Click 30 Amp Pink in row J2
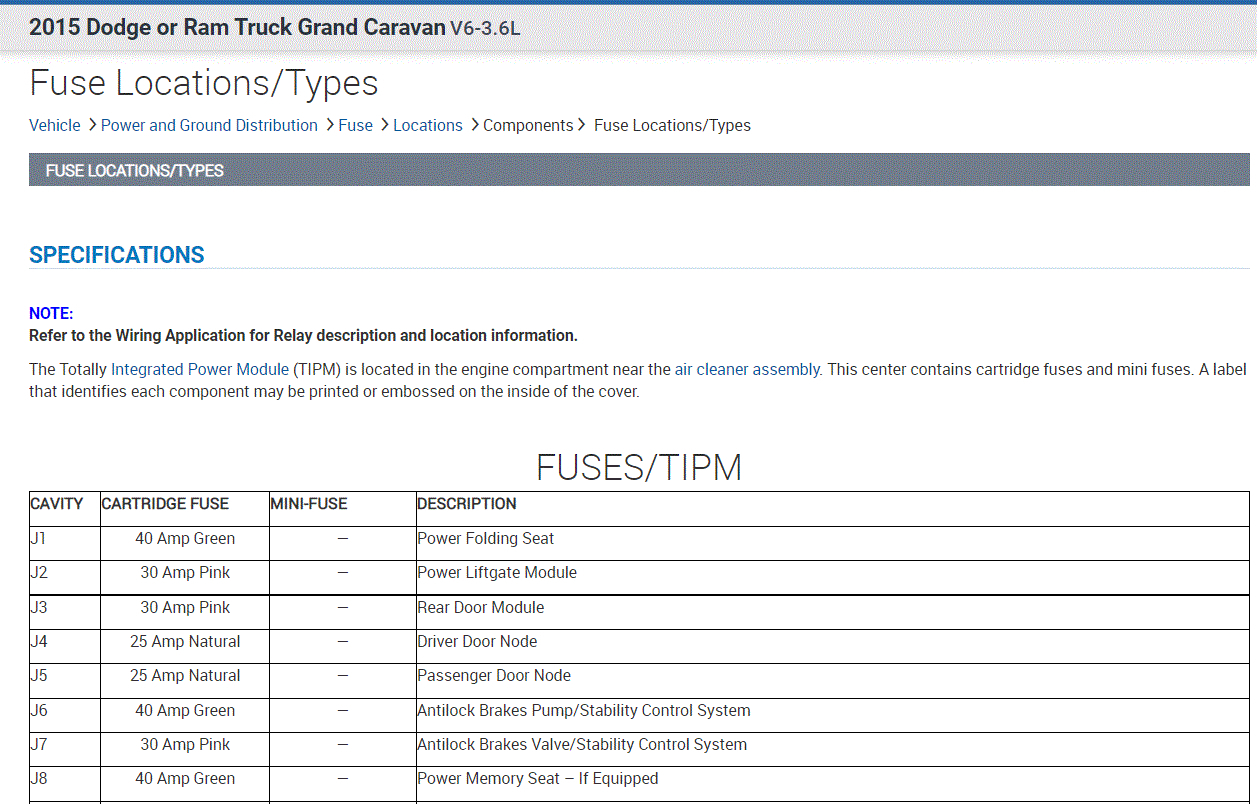 pos(185,573)
